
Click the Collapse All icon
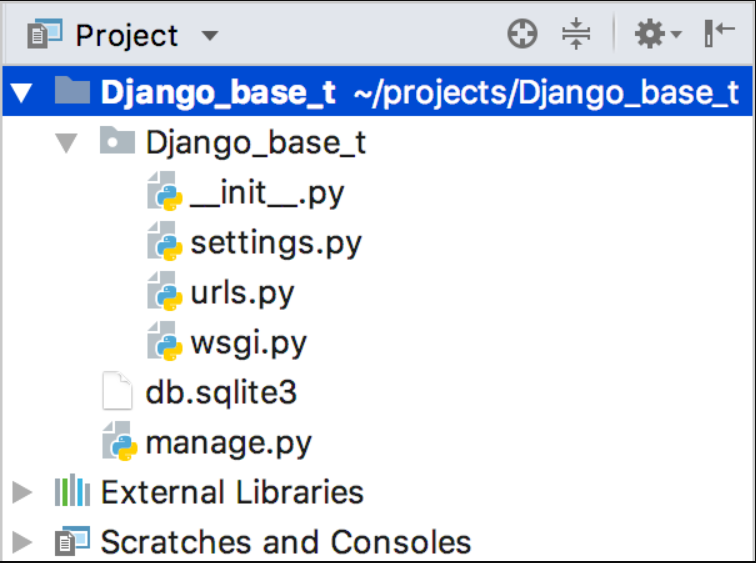[x=576, y=34]
